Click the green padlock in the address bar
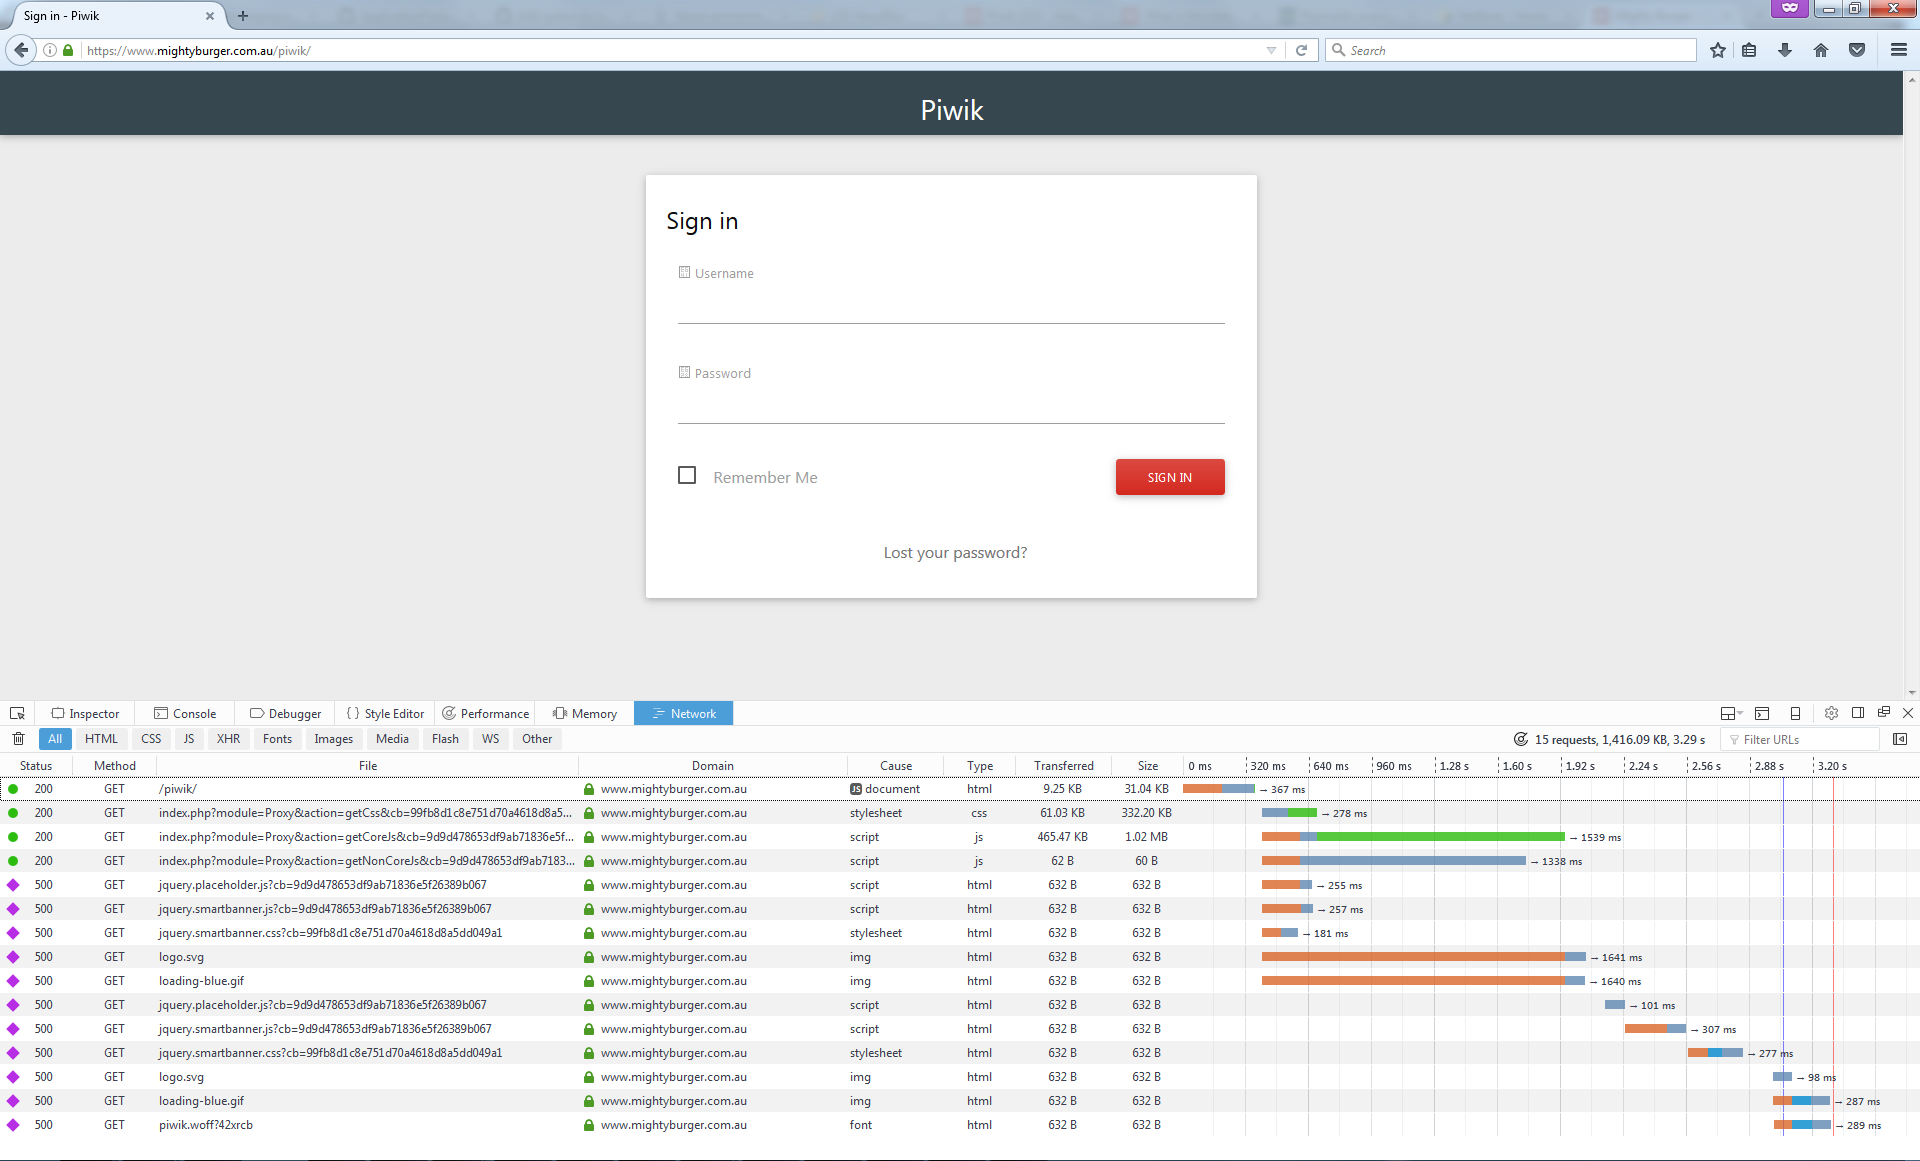Viewport: 1920px width, 1161px height. pos(68,50)
